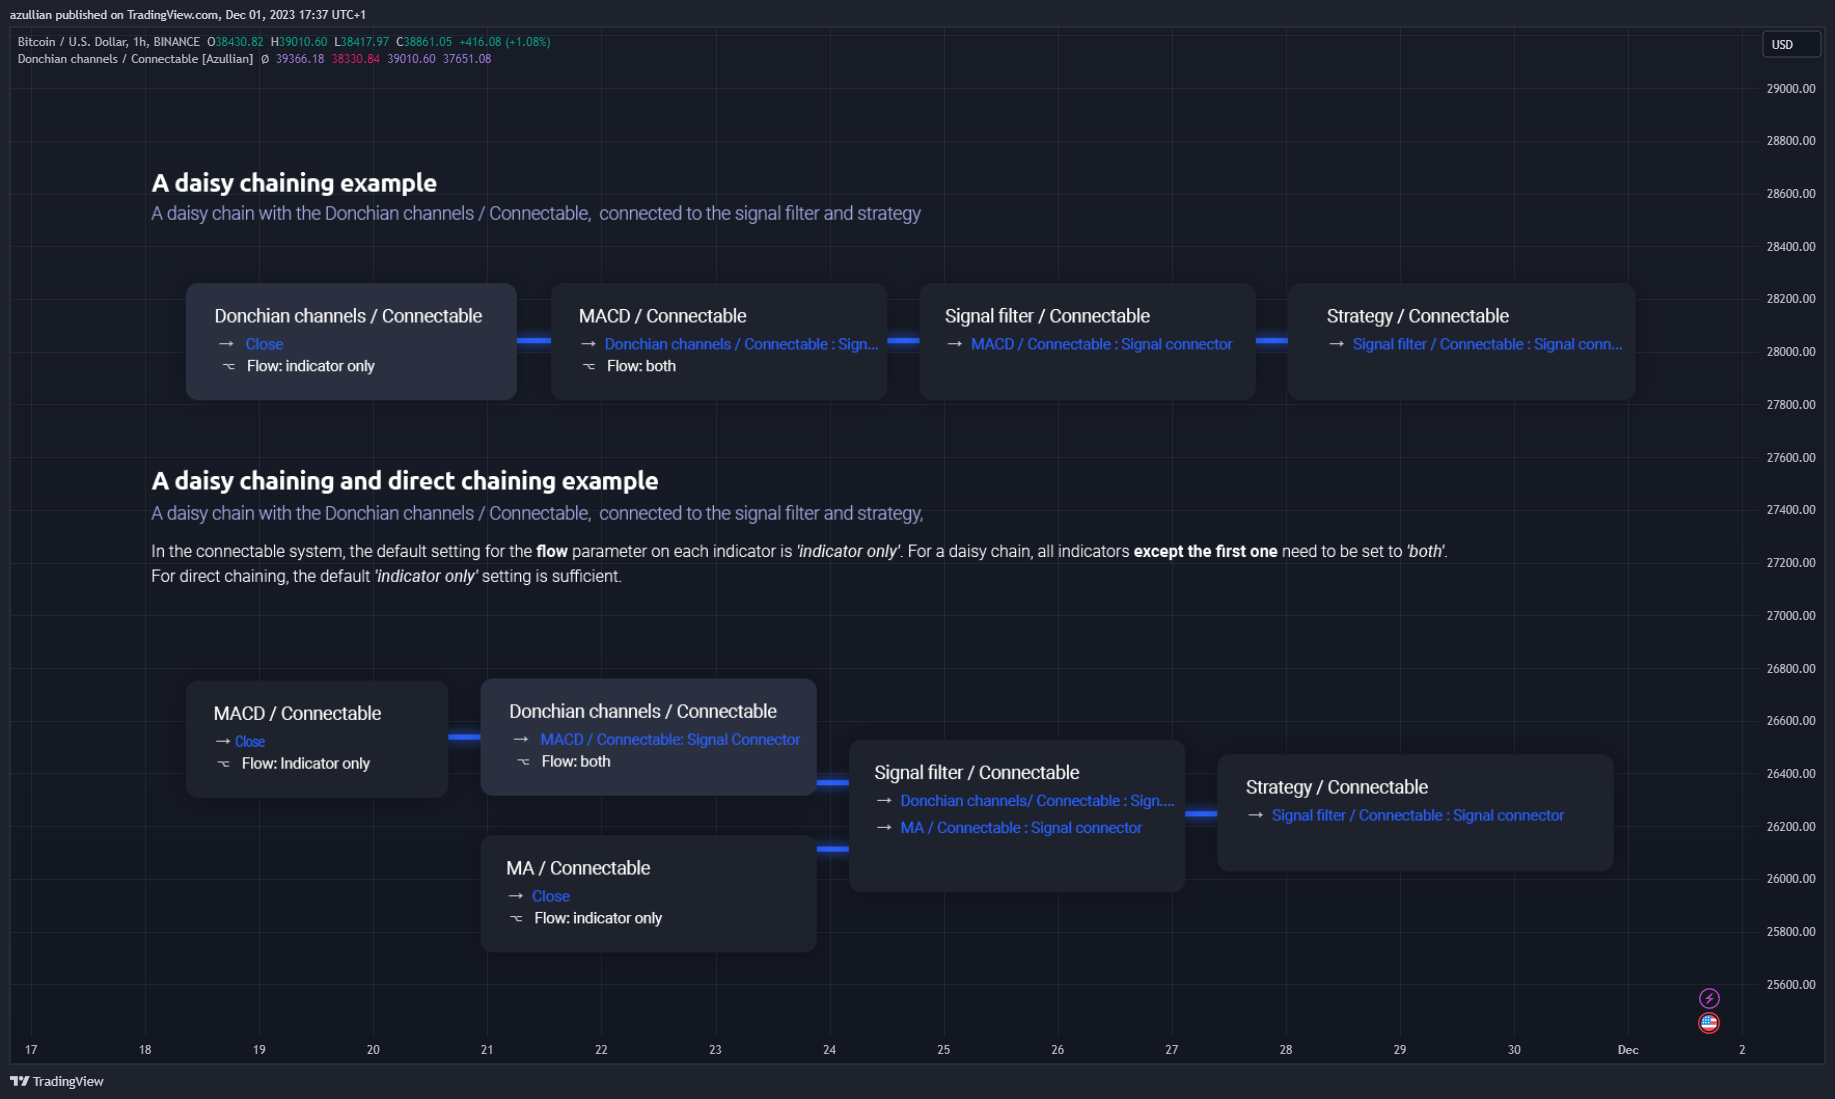This screenshot has height=1099, width=1835.
Task: Click the 'For direct chaining' sentence
Action: 386,576
